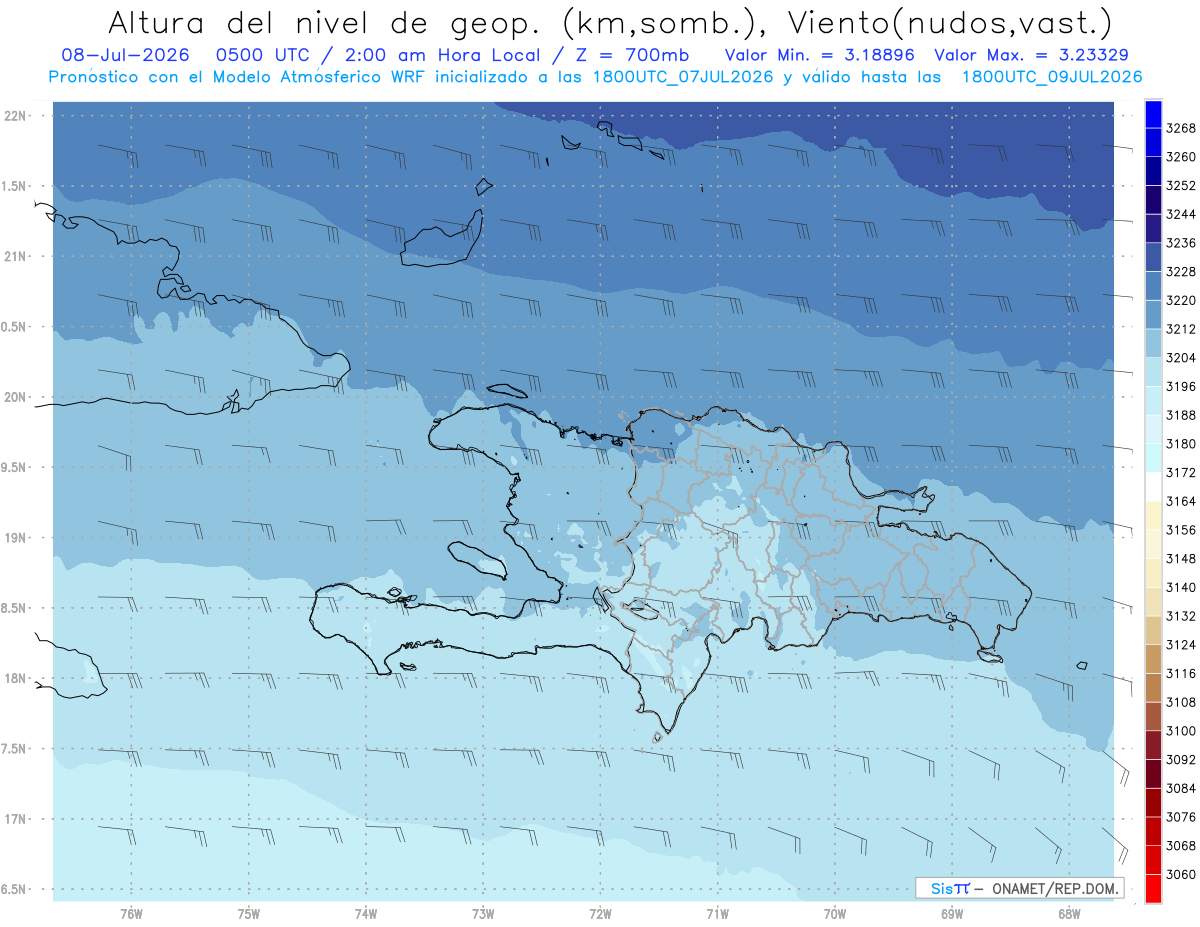Image resolution: width=1200 pixels, height=927 pixels.
Task: Click the legend value 3164
Action: point(1181,501)
